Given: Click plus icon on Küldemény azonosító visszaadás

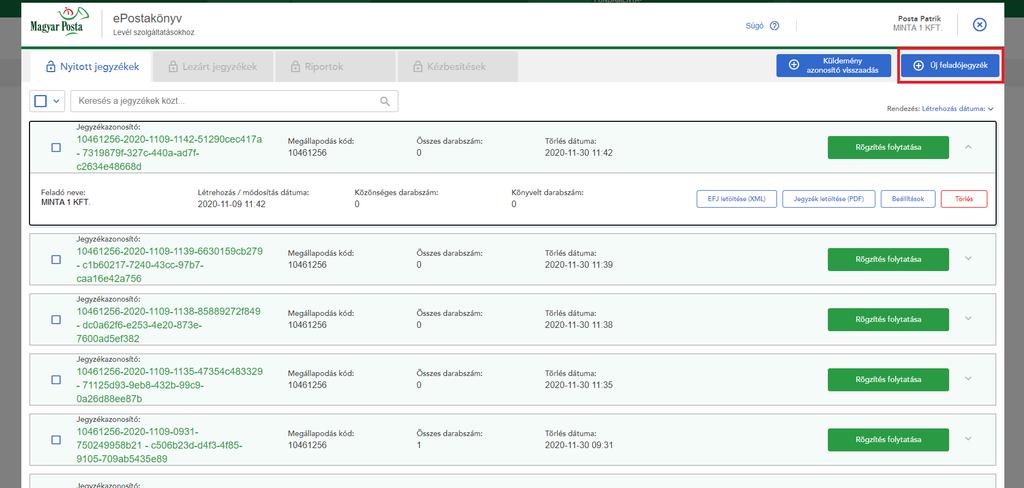Looking at the screenshot, I should 794,65.
